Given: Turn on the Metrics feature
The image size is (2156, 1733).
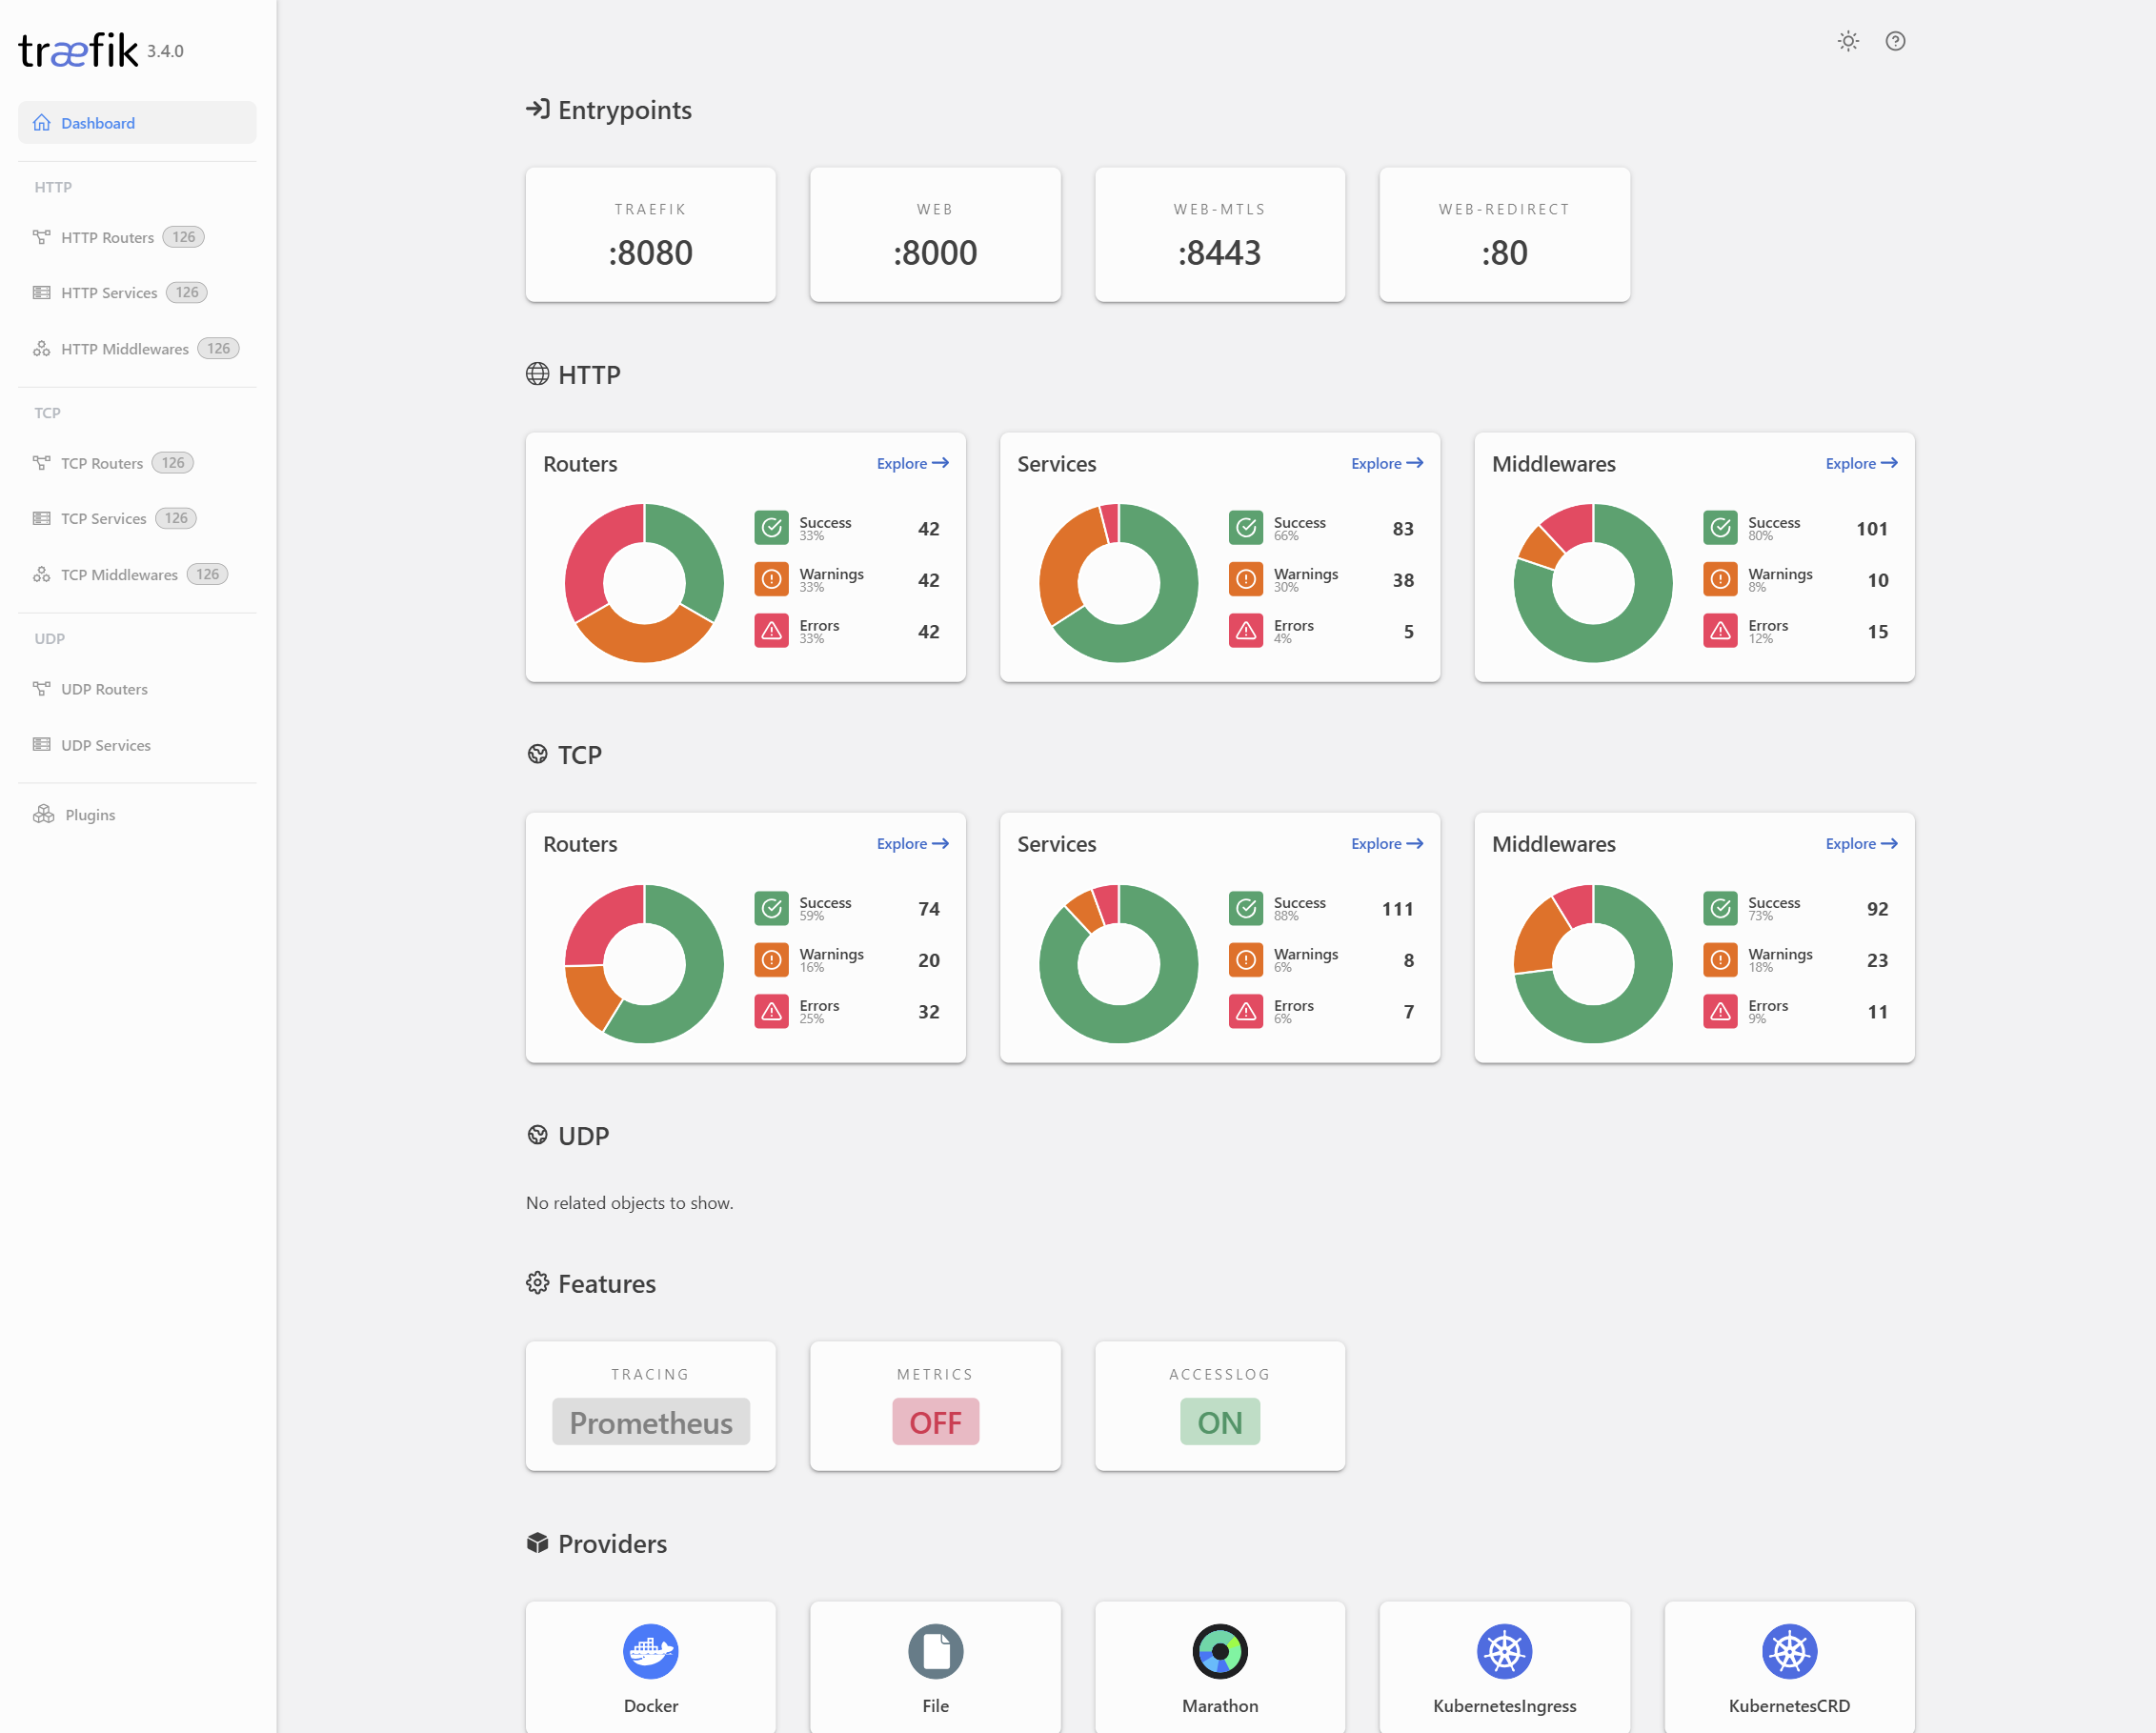Looking at the screenshot, I should 934,1421.
